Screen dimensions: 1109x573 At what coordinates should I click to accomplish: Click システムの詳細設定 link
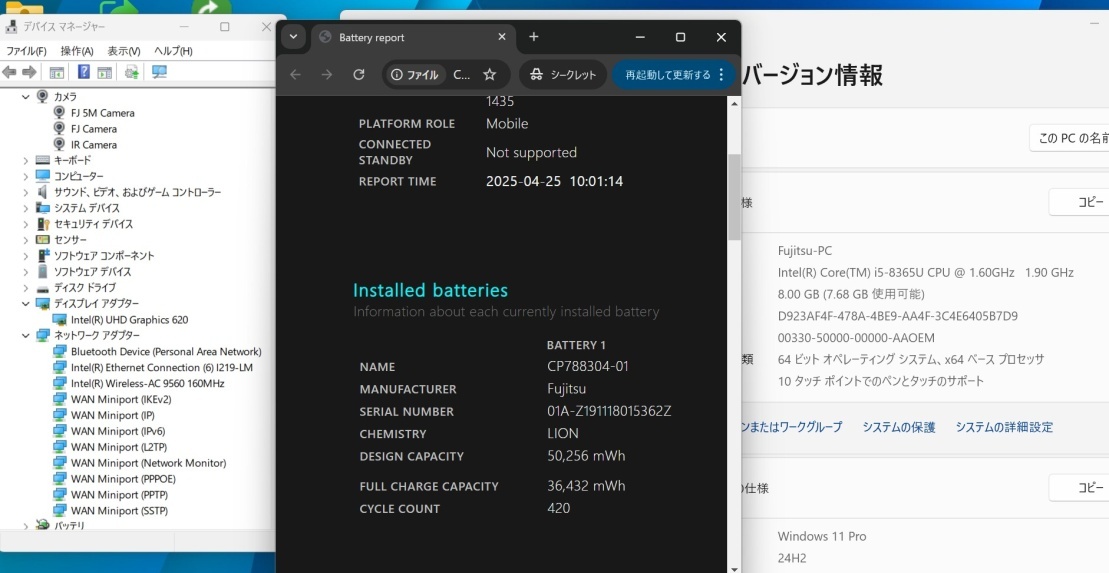pyautogui.click(x=1004, y=427)
